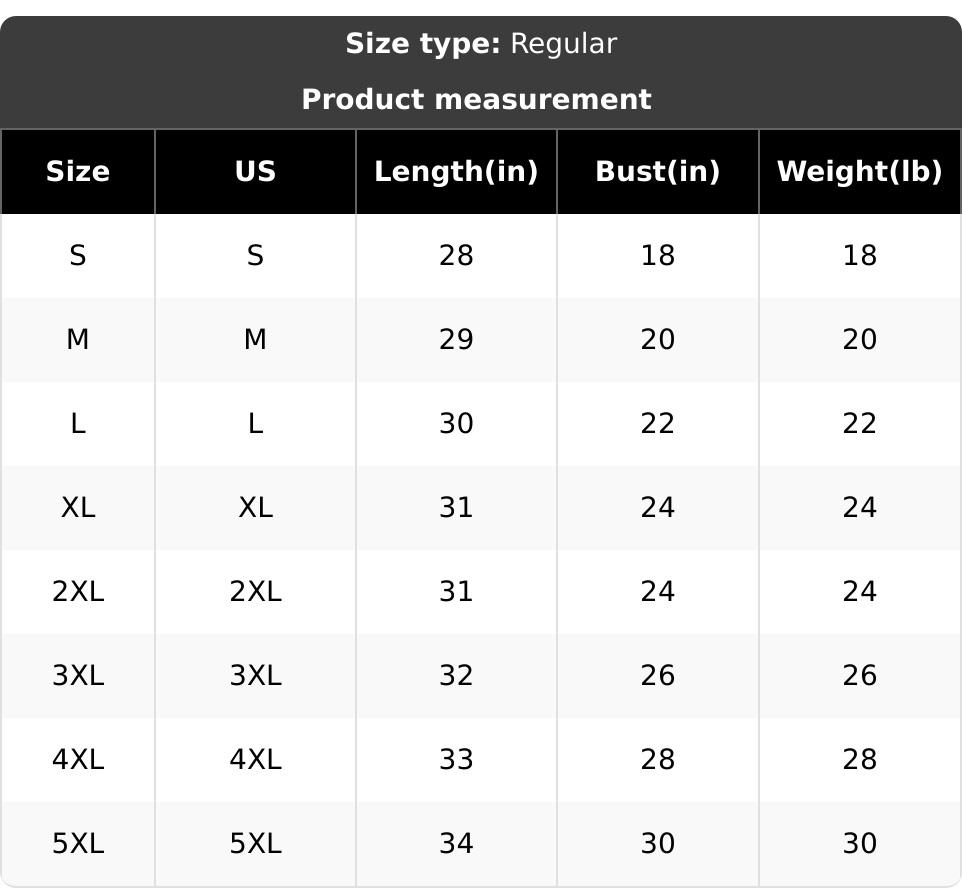Viewport: 962px width, 888px height.
Task: Click Length value 28 in S row
Action: pos(456,256)
